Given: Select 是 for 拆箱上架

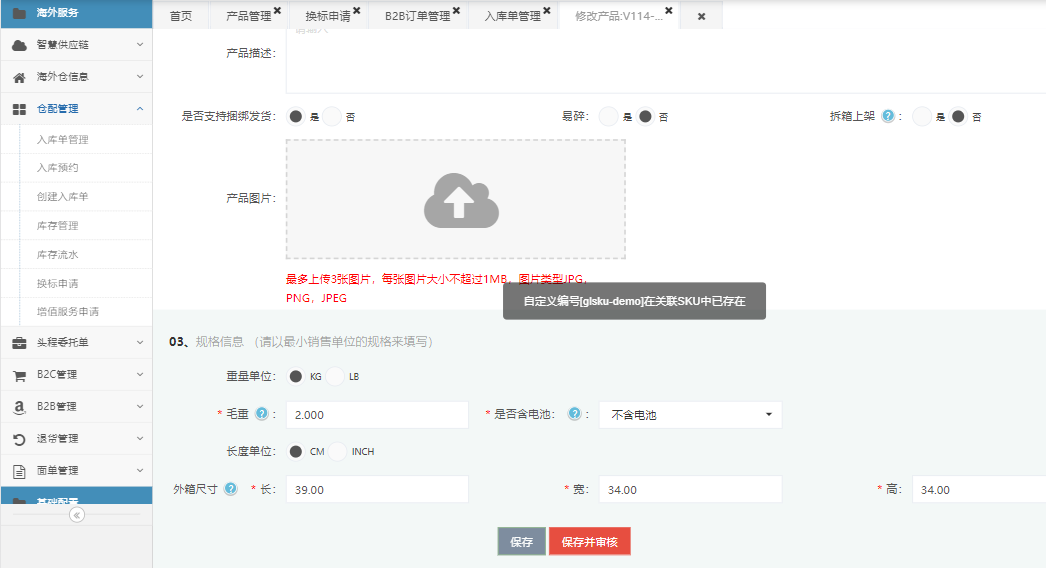Looking at the screenshot, I should point(921,116).
